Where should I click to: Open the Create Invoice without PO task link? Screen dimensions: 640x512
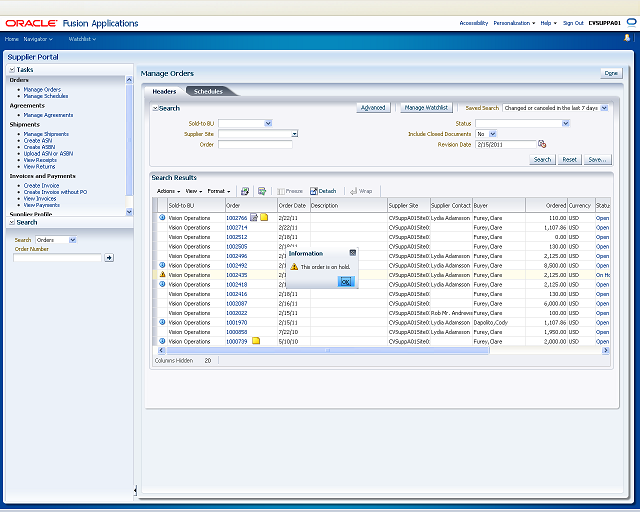tap(55, 192)
